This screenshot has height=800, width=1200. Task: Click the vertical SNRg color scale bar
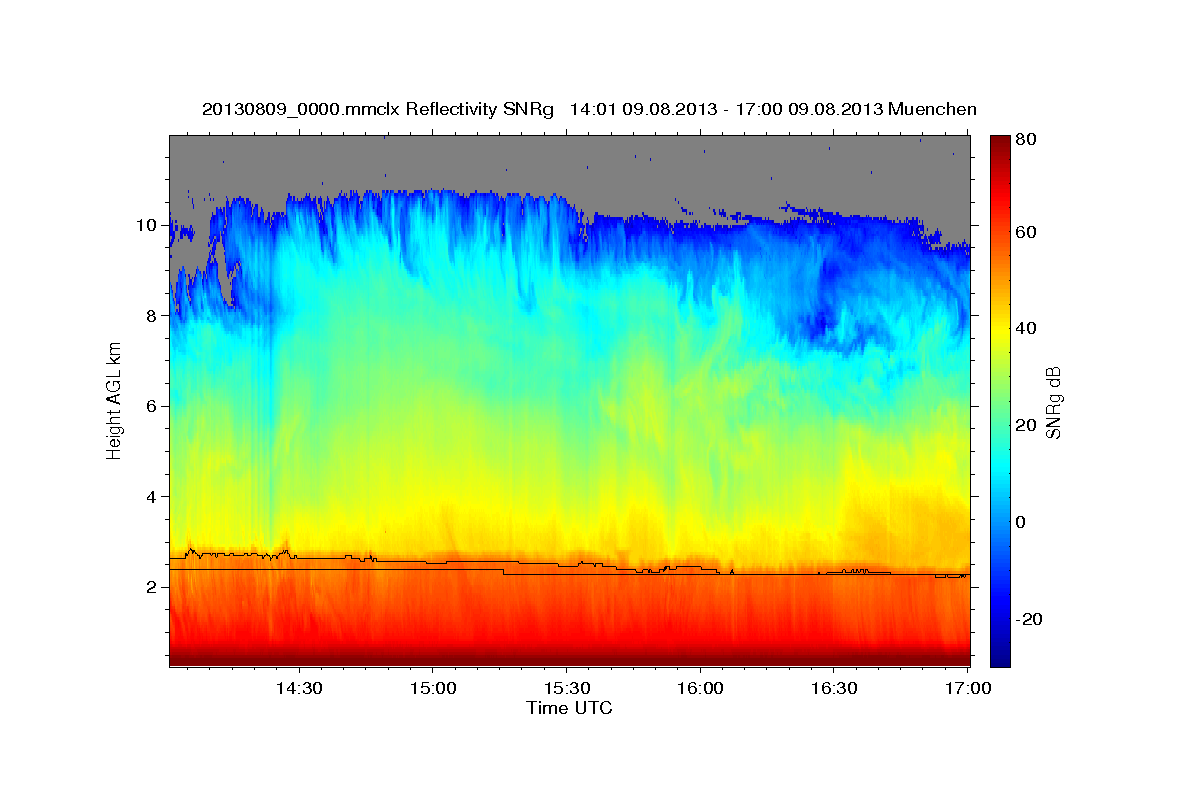[x=1000, y=401]
